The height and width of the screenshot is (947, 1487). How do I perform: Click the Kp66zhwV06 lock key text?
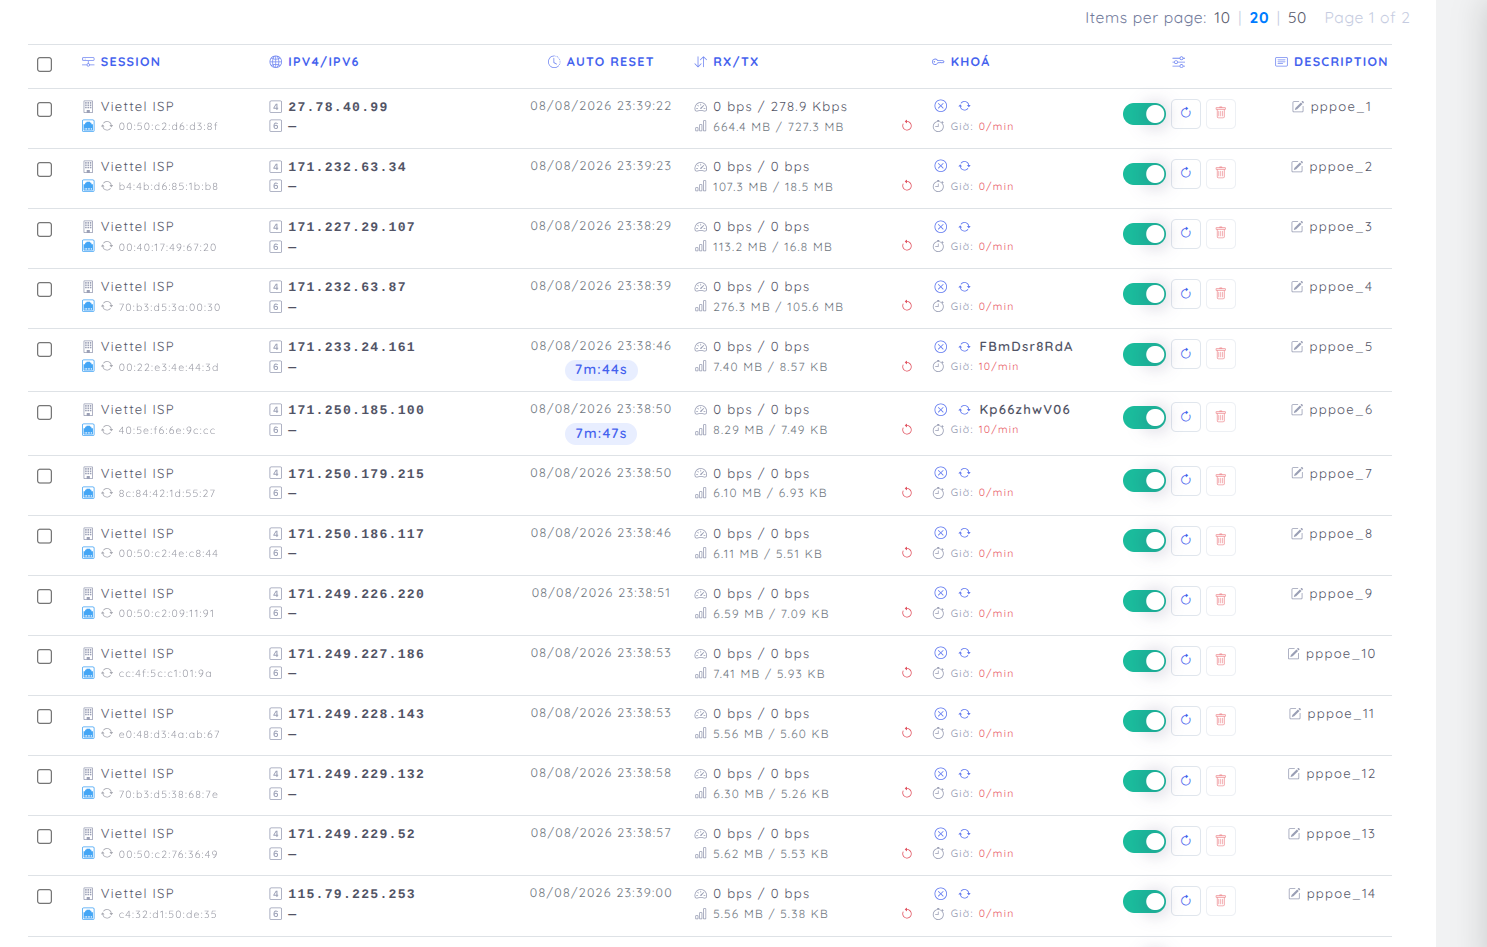tap(1025, 410)
